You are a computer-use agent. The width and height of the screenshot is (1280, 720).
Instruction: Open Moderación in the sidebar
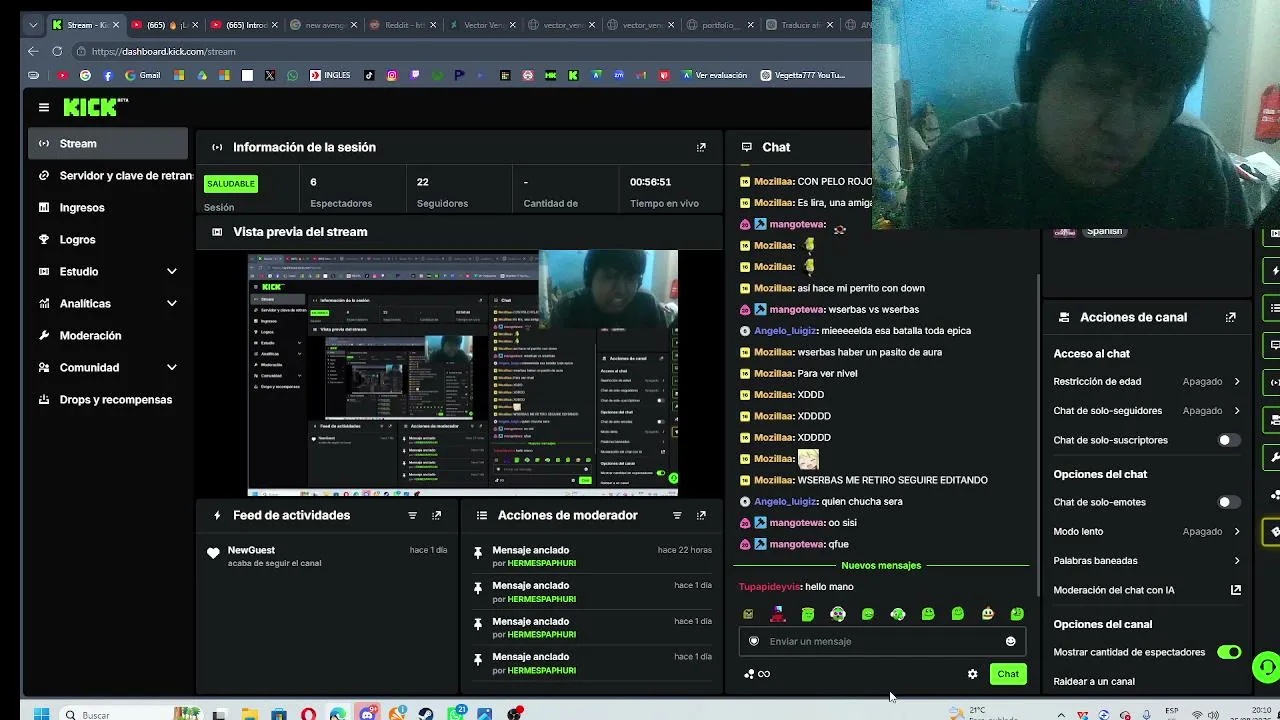pyautogui.click(x=108, y=335)
